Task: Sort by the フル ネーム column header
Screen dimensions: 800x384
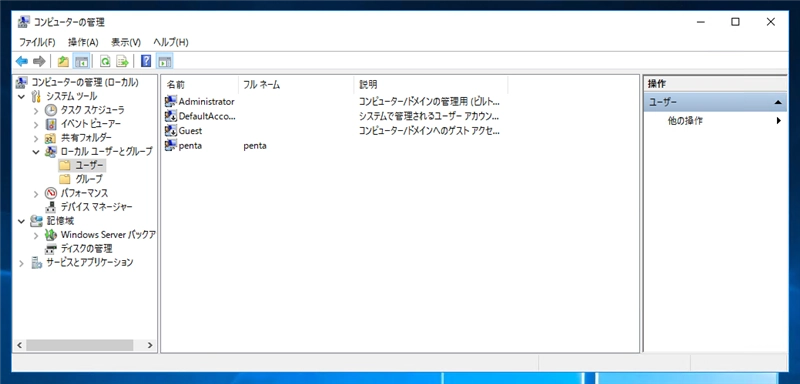Action: tap(296, 85)
